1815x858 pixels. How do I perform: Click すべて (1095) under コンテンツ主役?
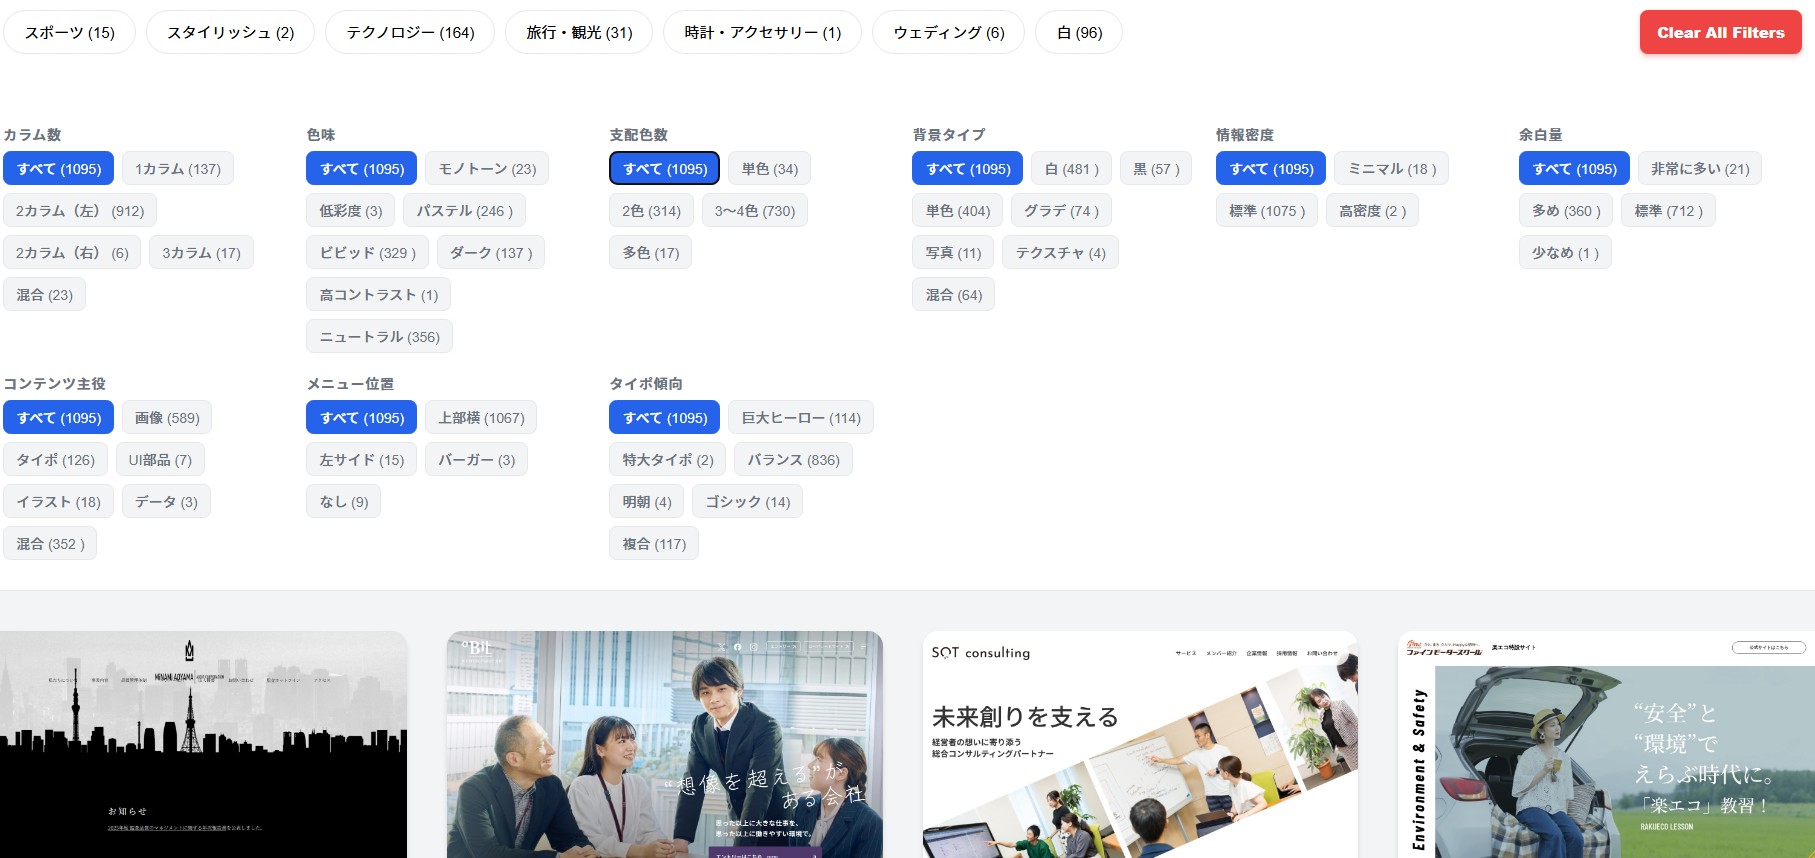[x=59, y=418]
